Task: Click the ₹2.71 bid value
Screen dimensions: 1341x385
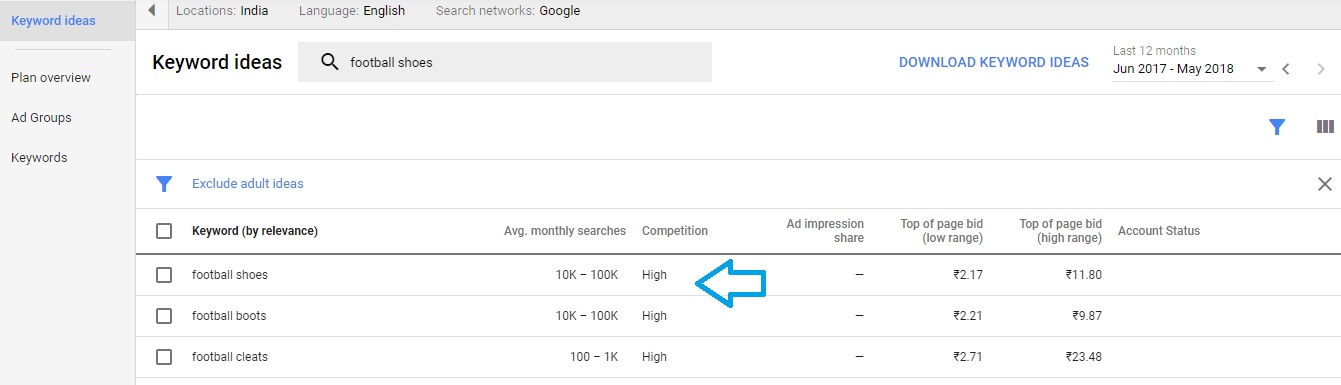Action: click(x=968, y=357)
